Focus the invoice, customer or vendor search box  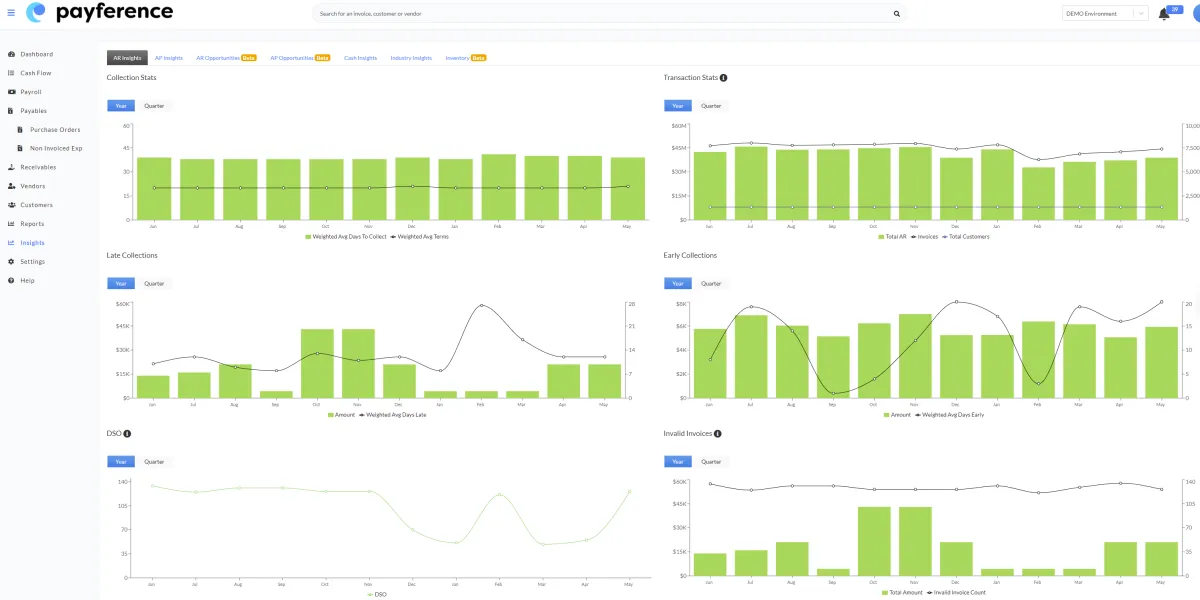click(602, 14)
